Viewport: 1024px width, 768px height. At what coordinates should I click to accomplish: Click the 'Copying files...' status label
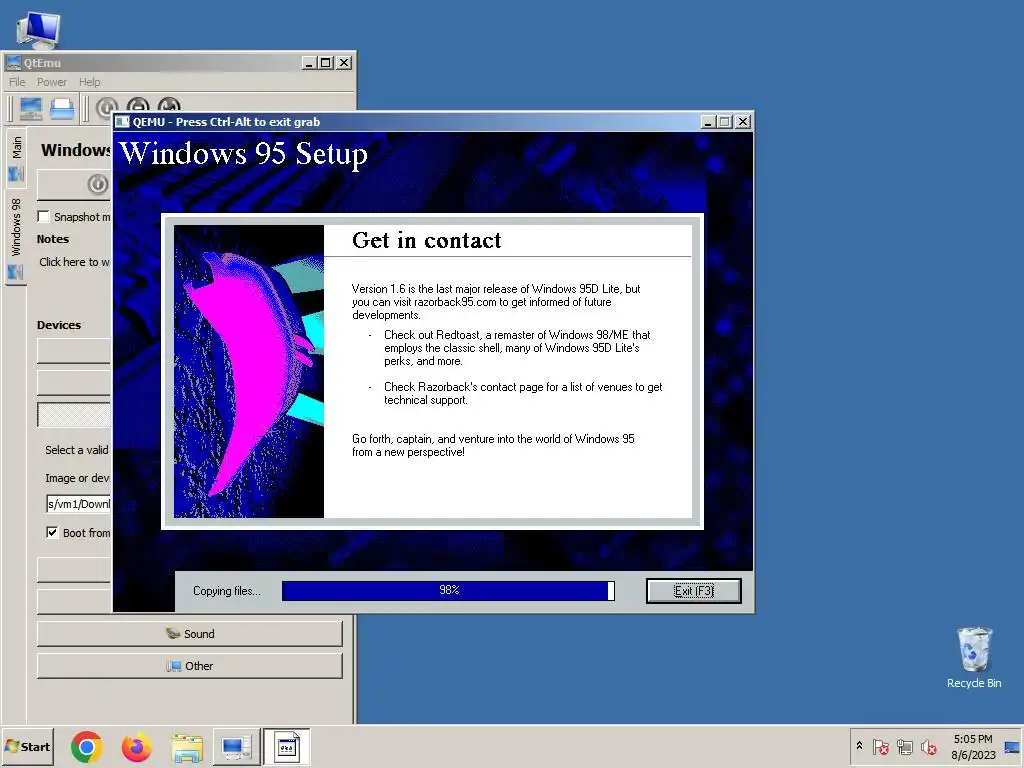tap(227, 590)
